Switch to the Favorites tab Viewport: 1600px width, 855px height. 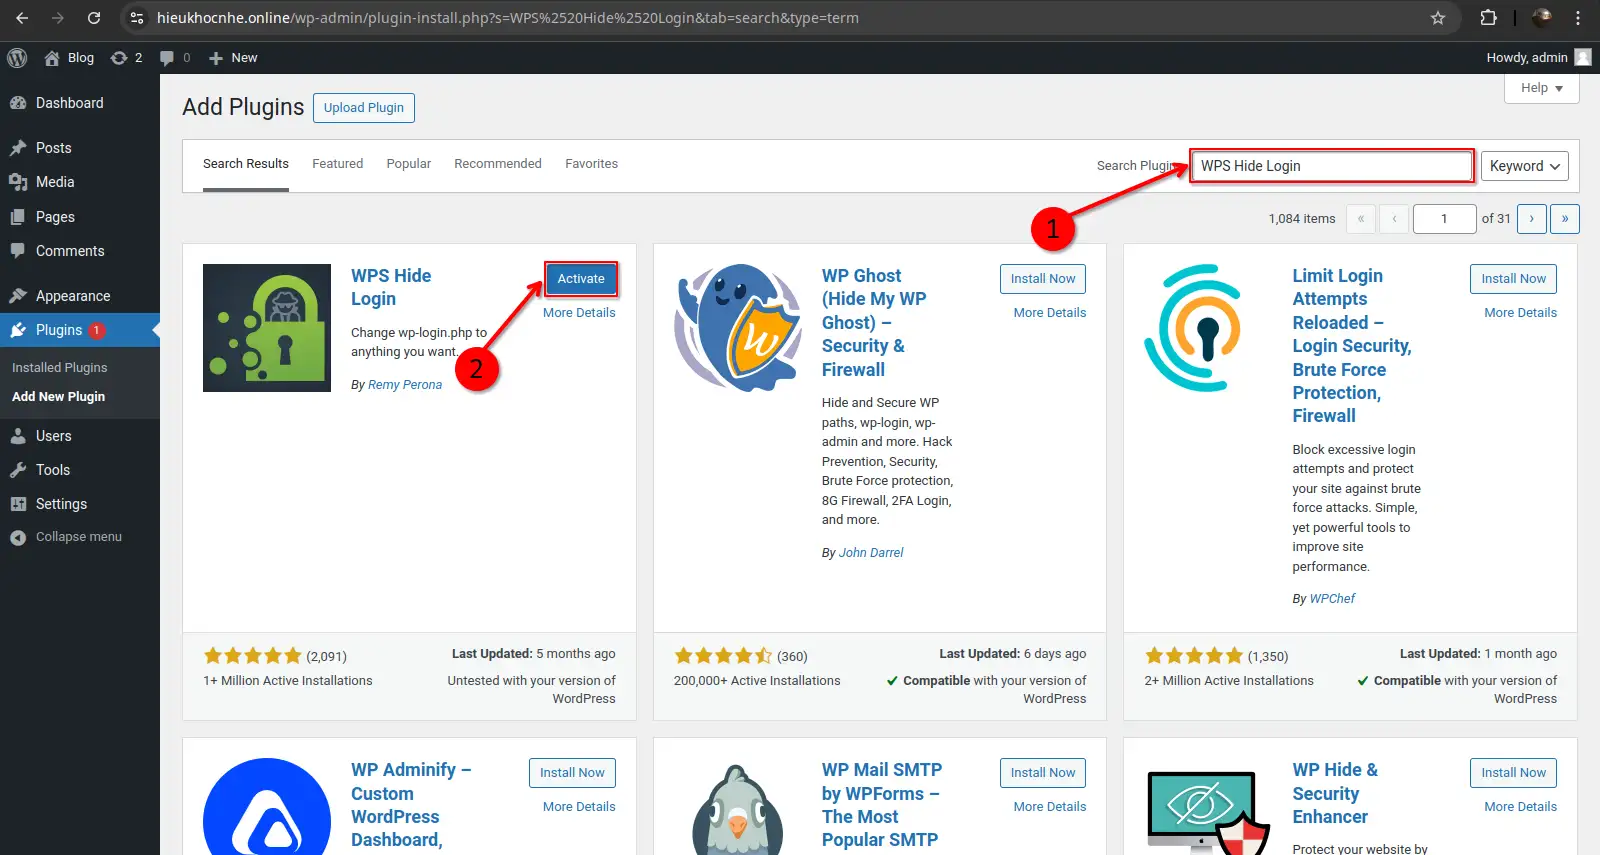[591, 164]
